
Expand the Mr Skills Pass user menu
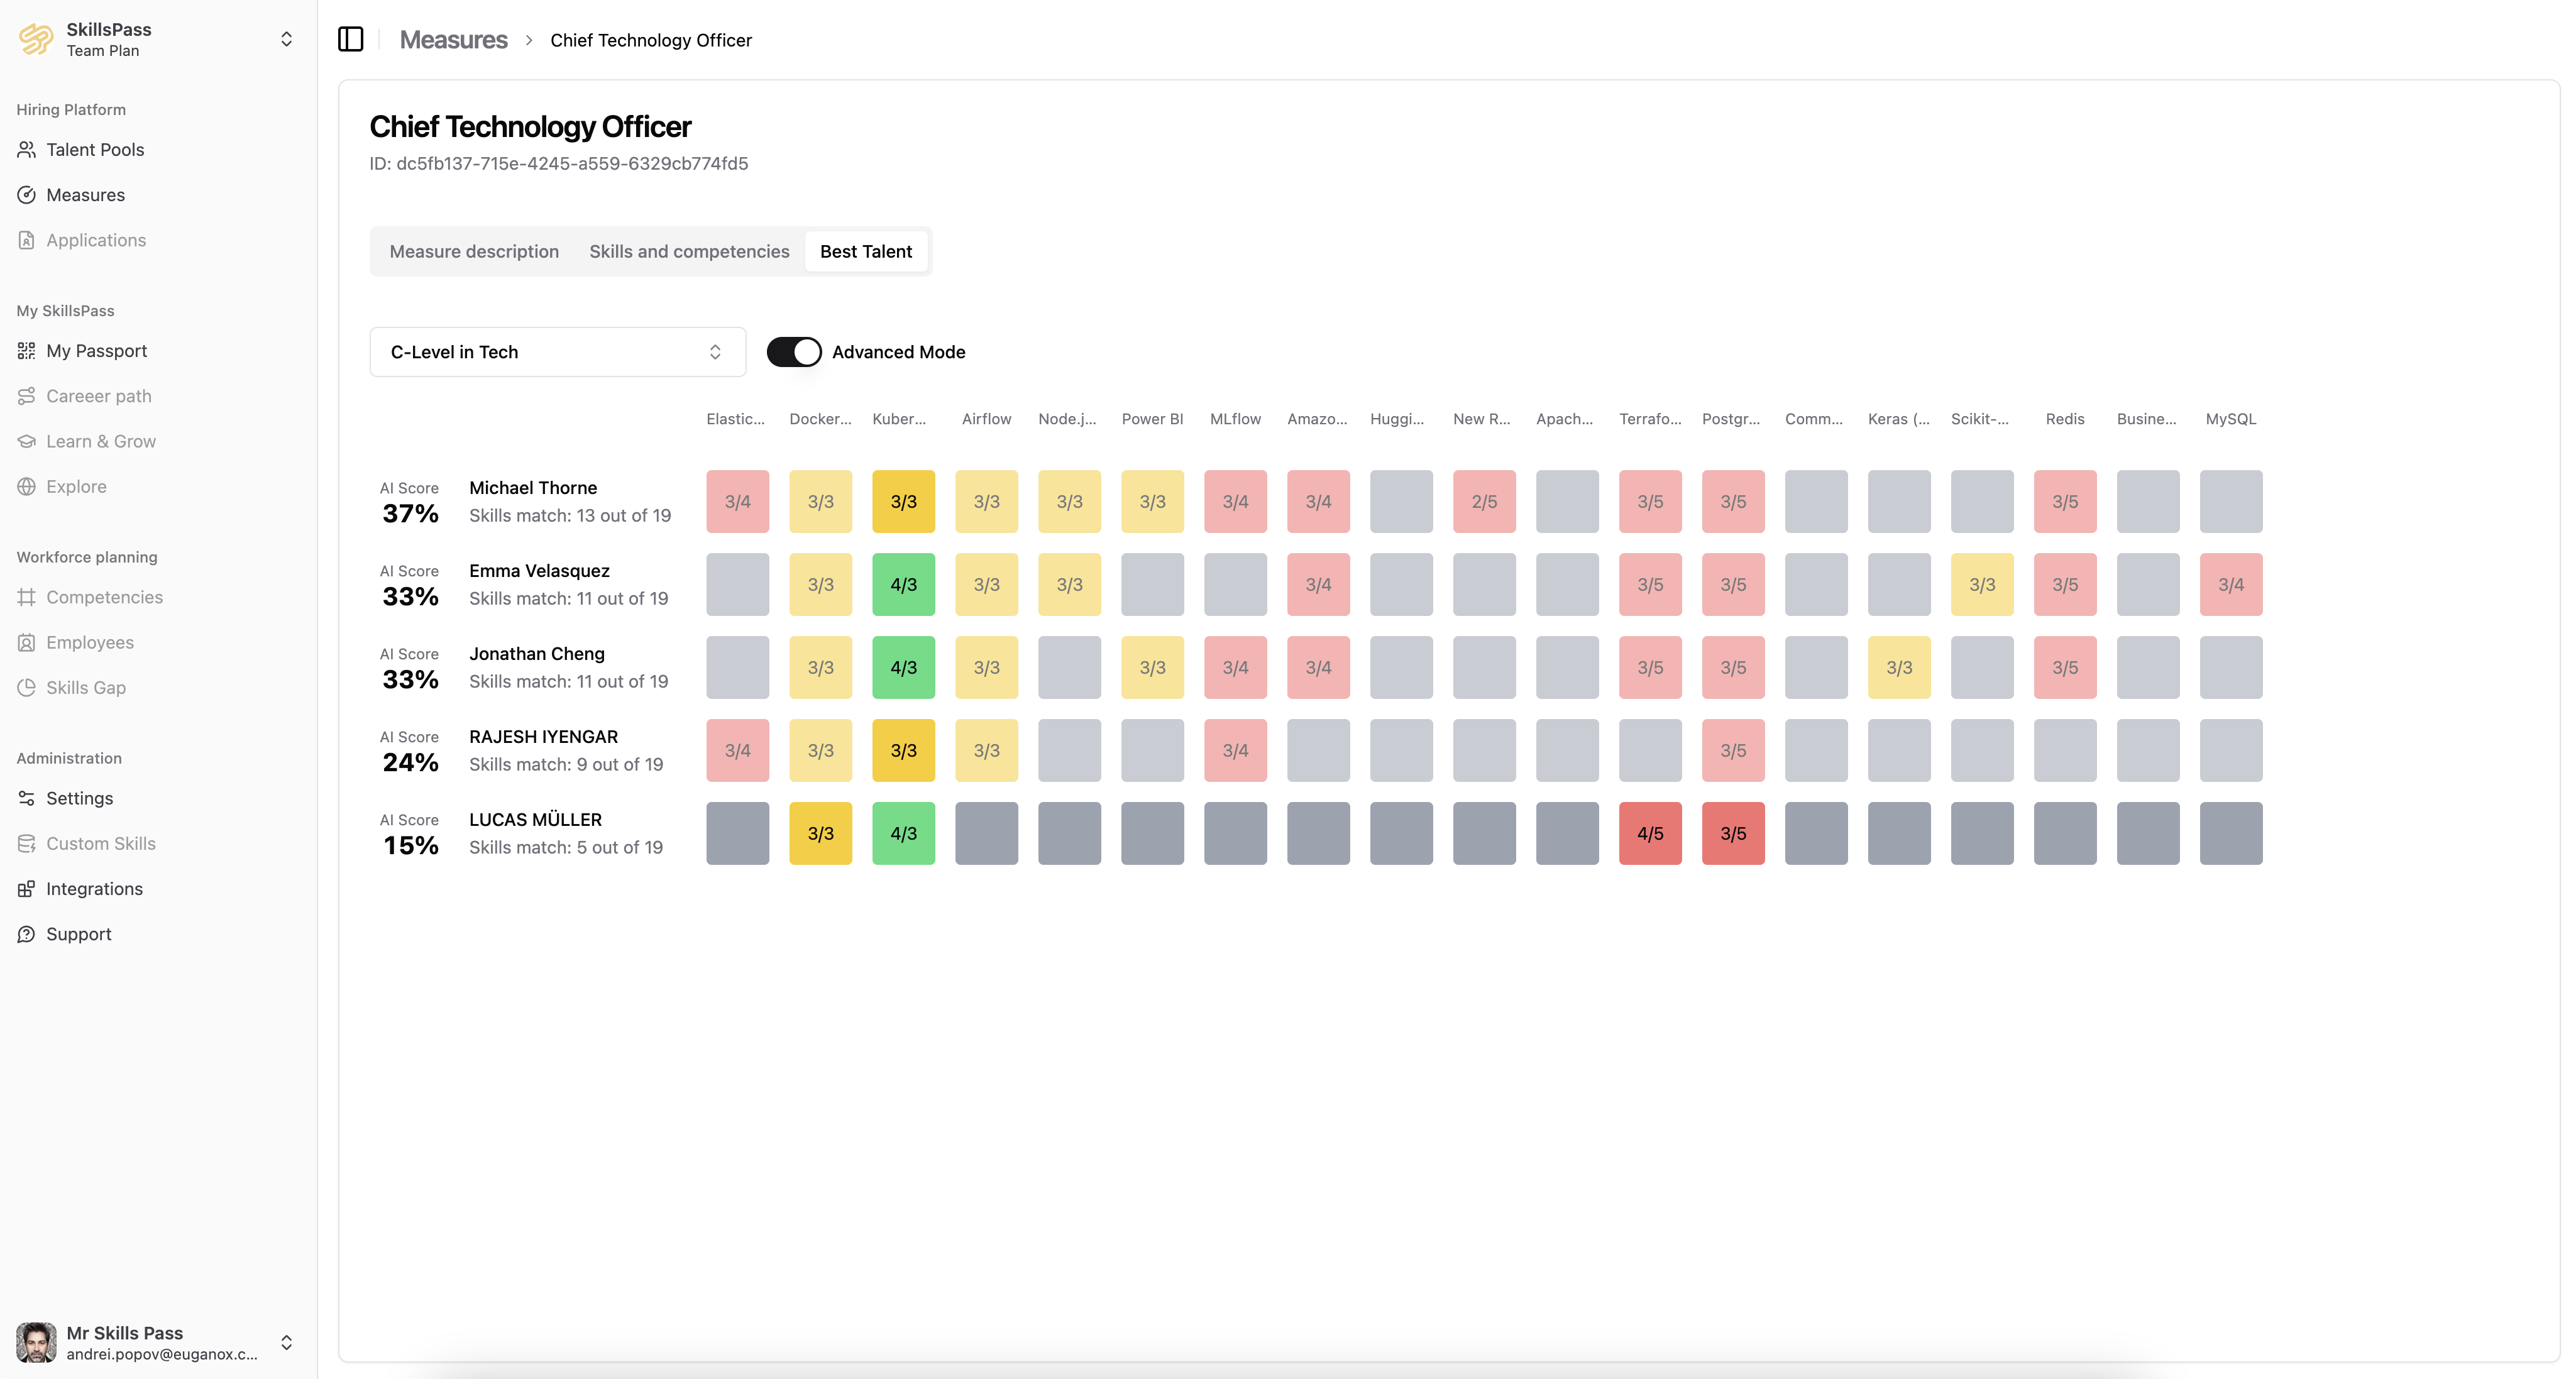point(286,1342)
